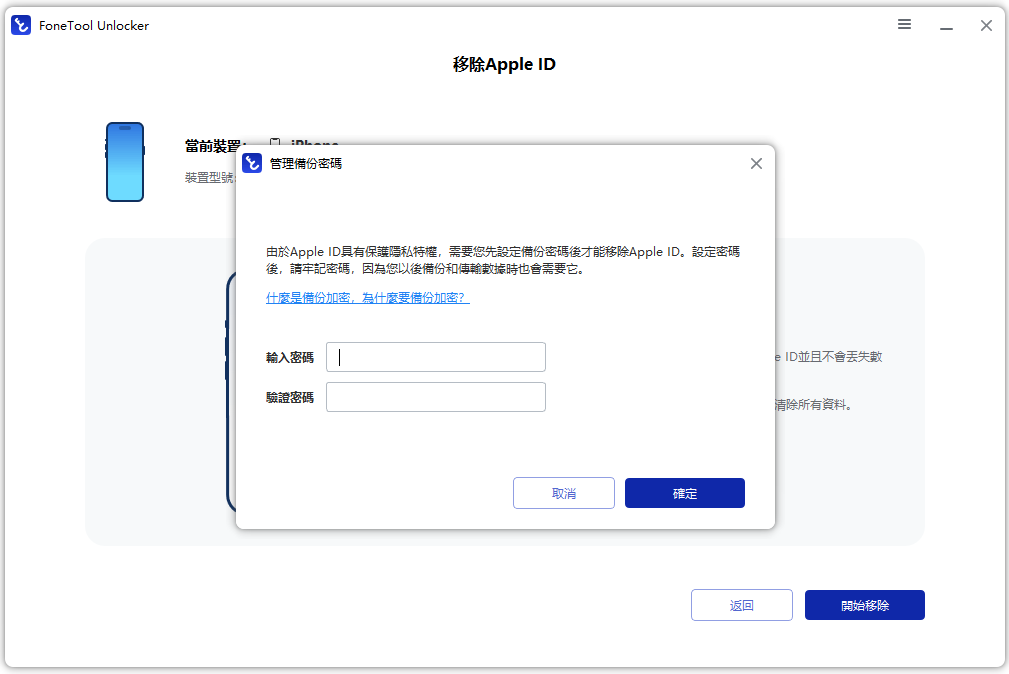Image resolution: width=1009 pixels, height=674 pixels.
Task: Minimize the FoneTool Unlocker window
Action: [x=946, y=26]
